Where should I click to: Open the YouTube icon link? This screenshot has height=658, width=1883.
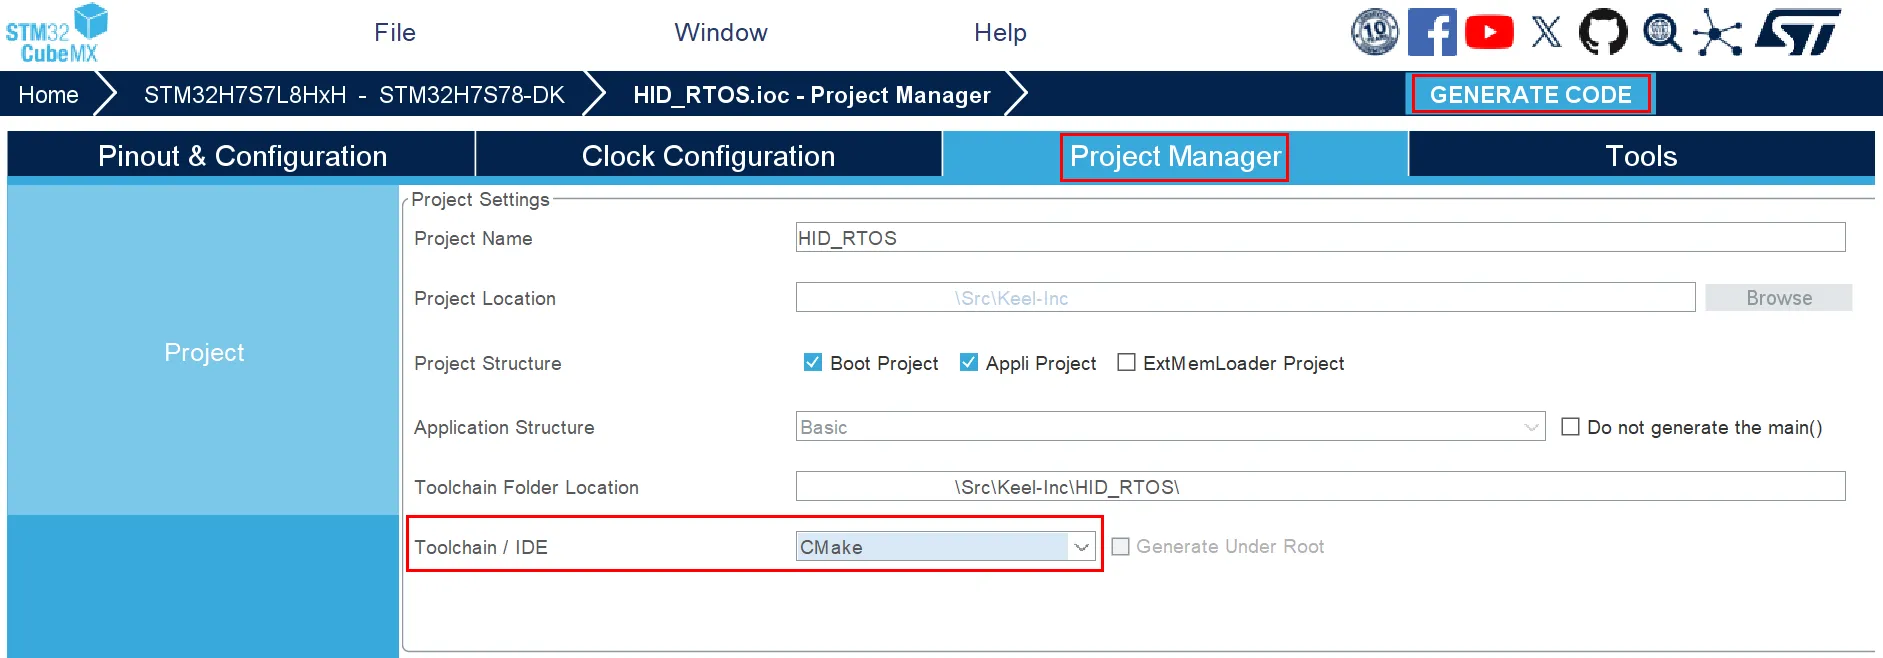pos(1489,32)
